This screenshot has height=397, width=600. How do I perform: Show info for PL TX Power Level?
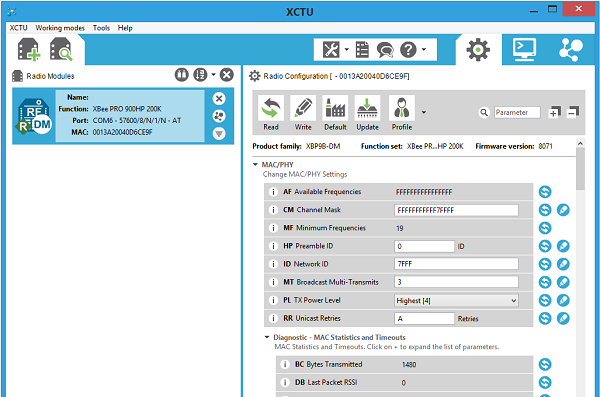pyautogui.click(x=273, y=300)
